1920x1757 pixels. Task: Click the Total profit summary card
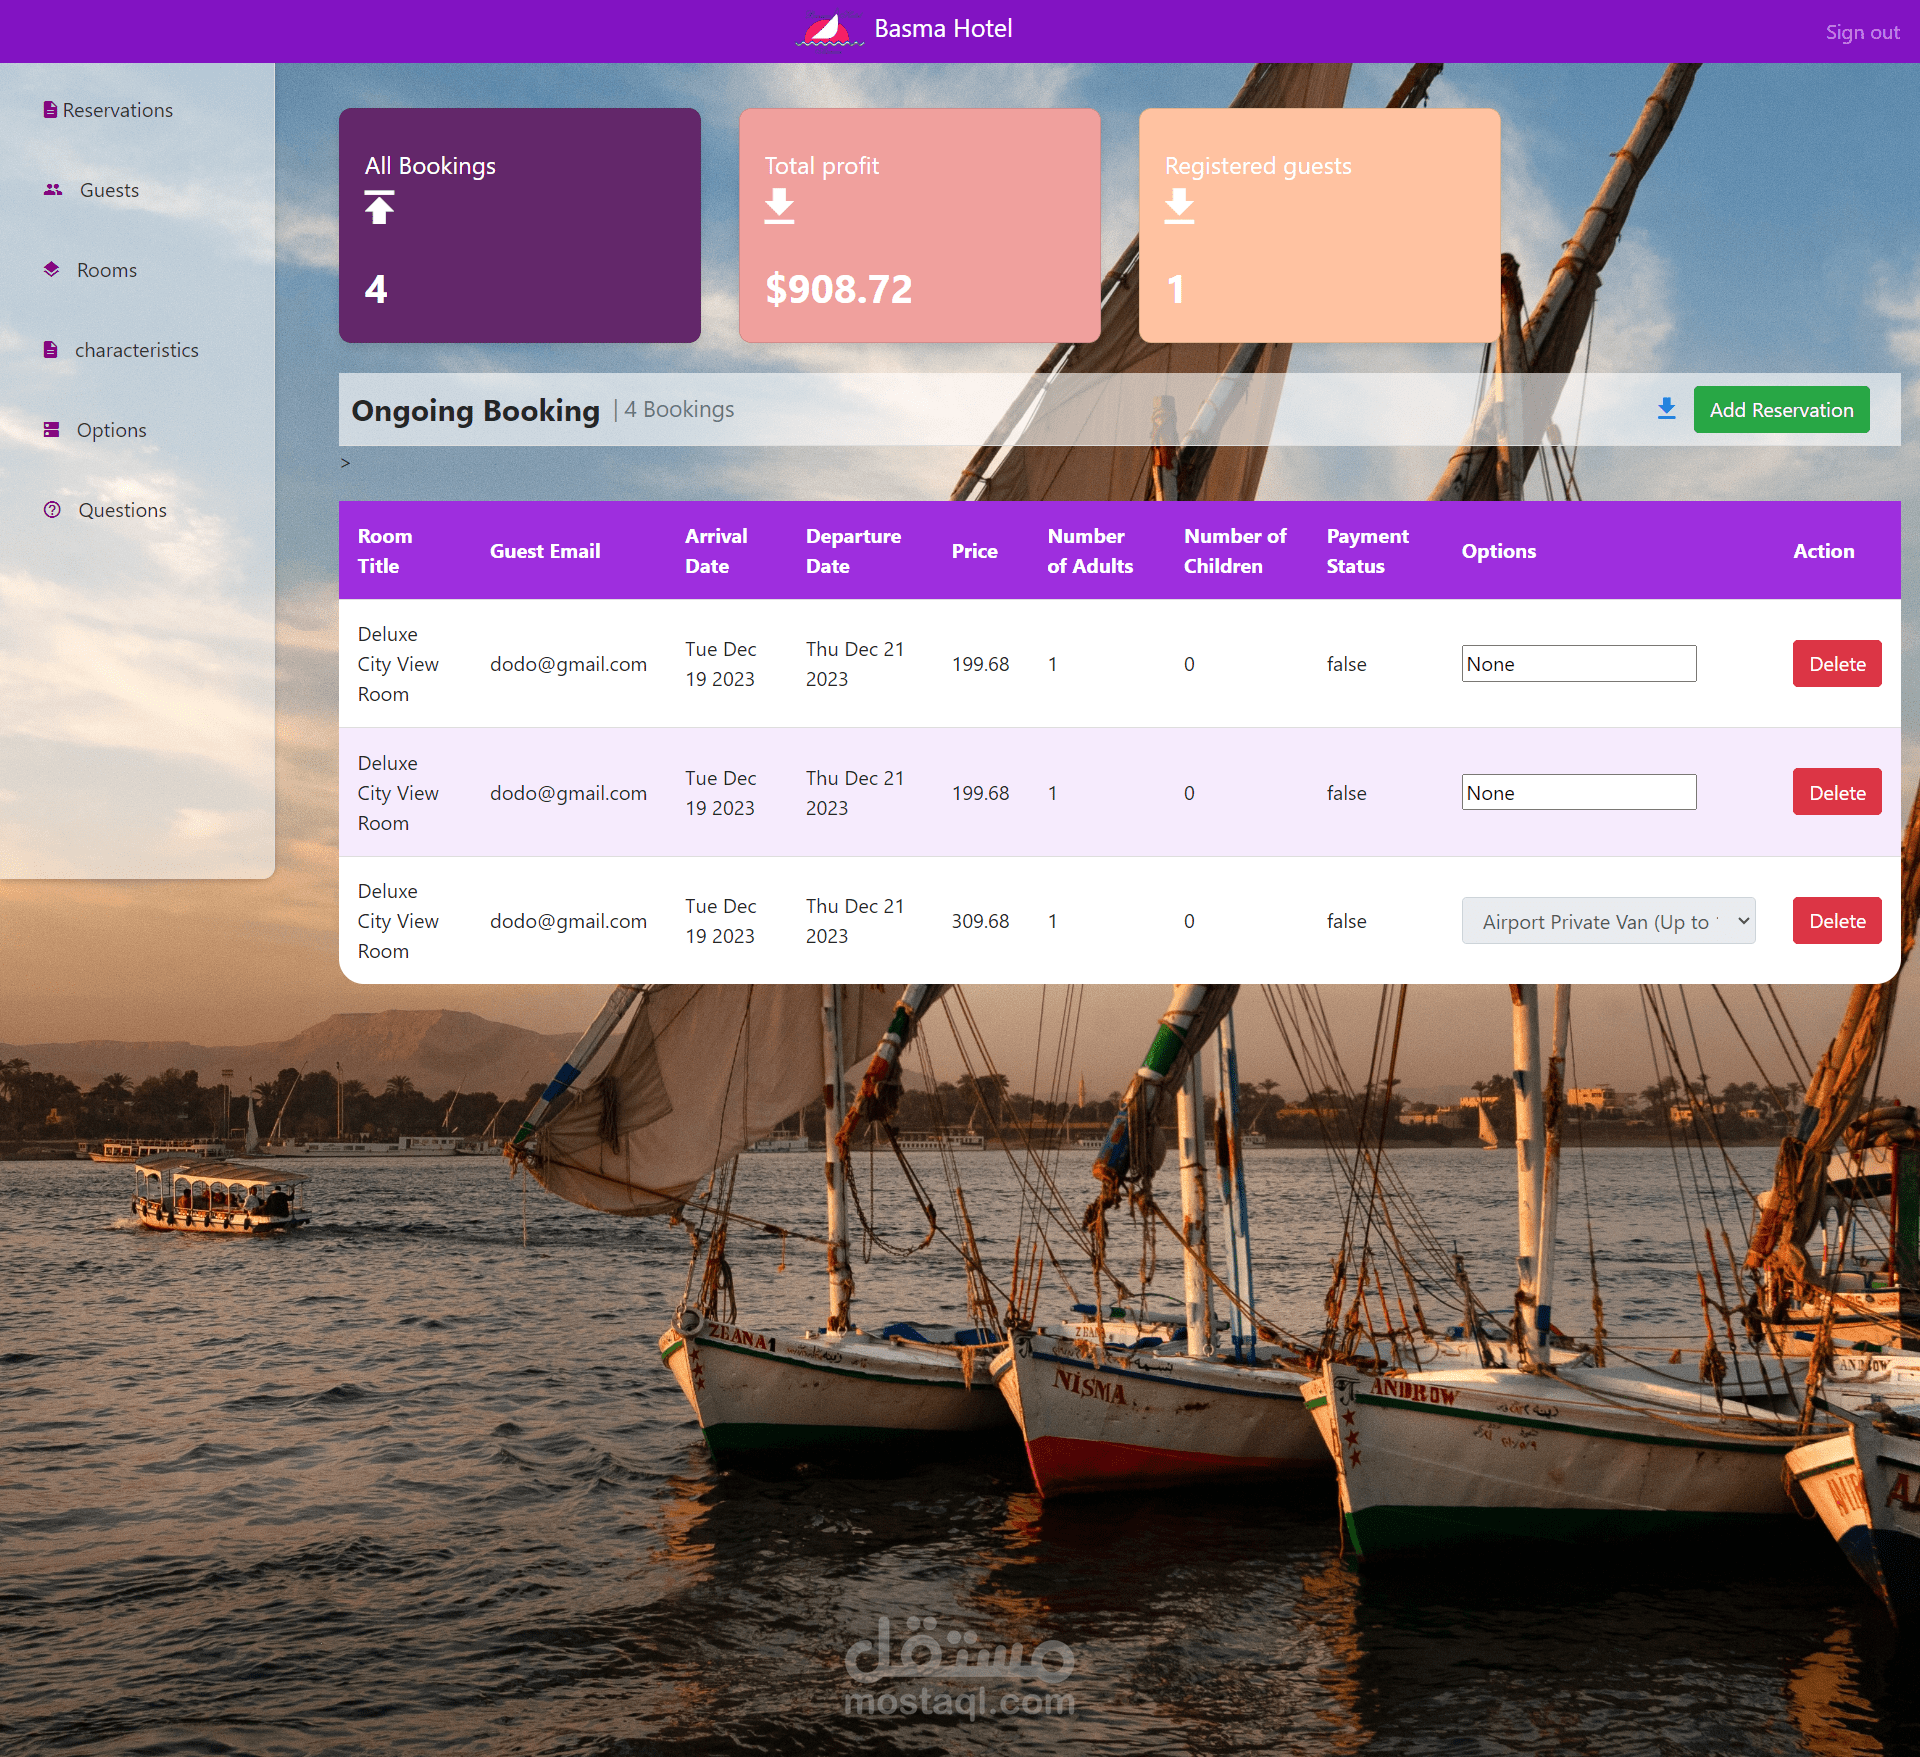(919, 225)
